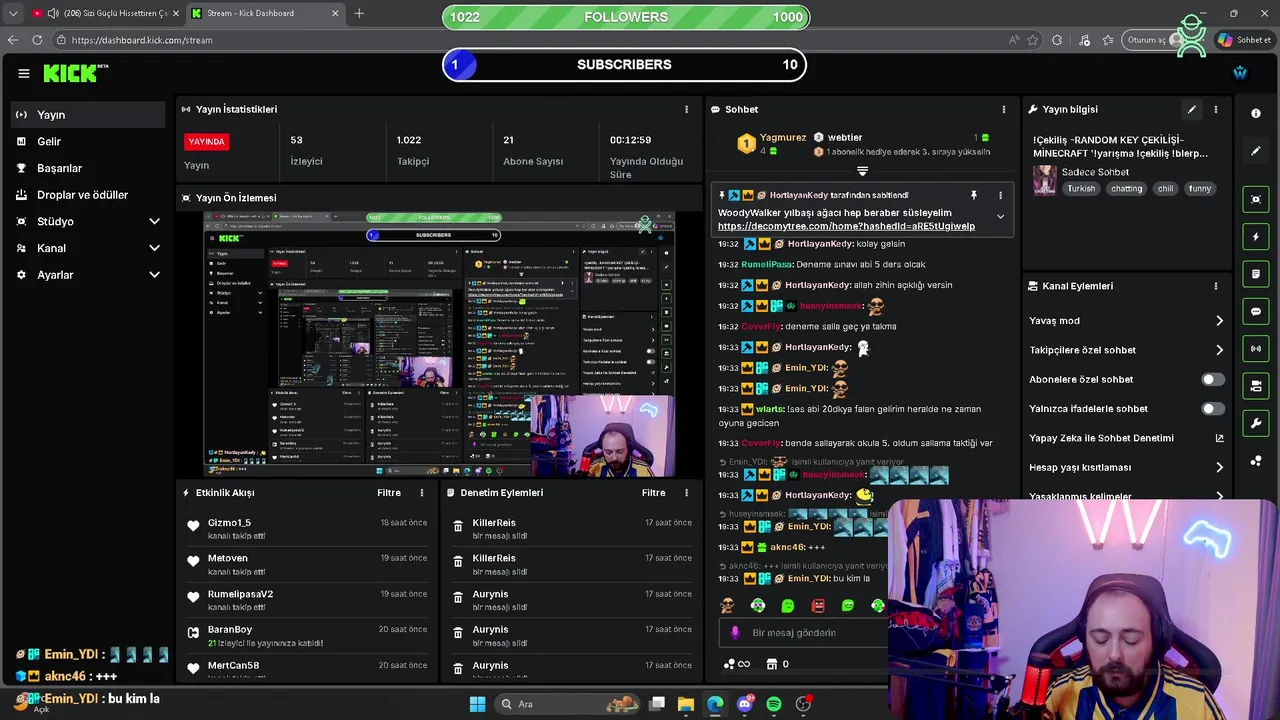Open three-dot menu of Sohbet panel
This screenshot has height=720, width=1280.
pos(1004,109)
